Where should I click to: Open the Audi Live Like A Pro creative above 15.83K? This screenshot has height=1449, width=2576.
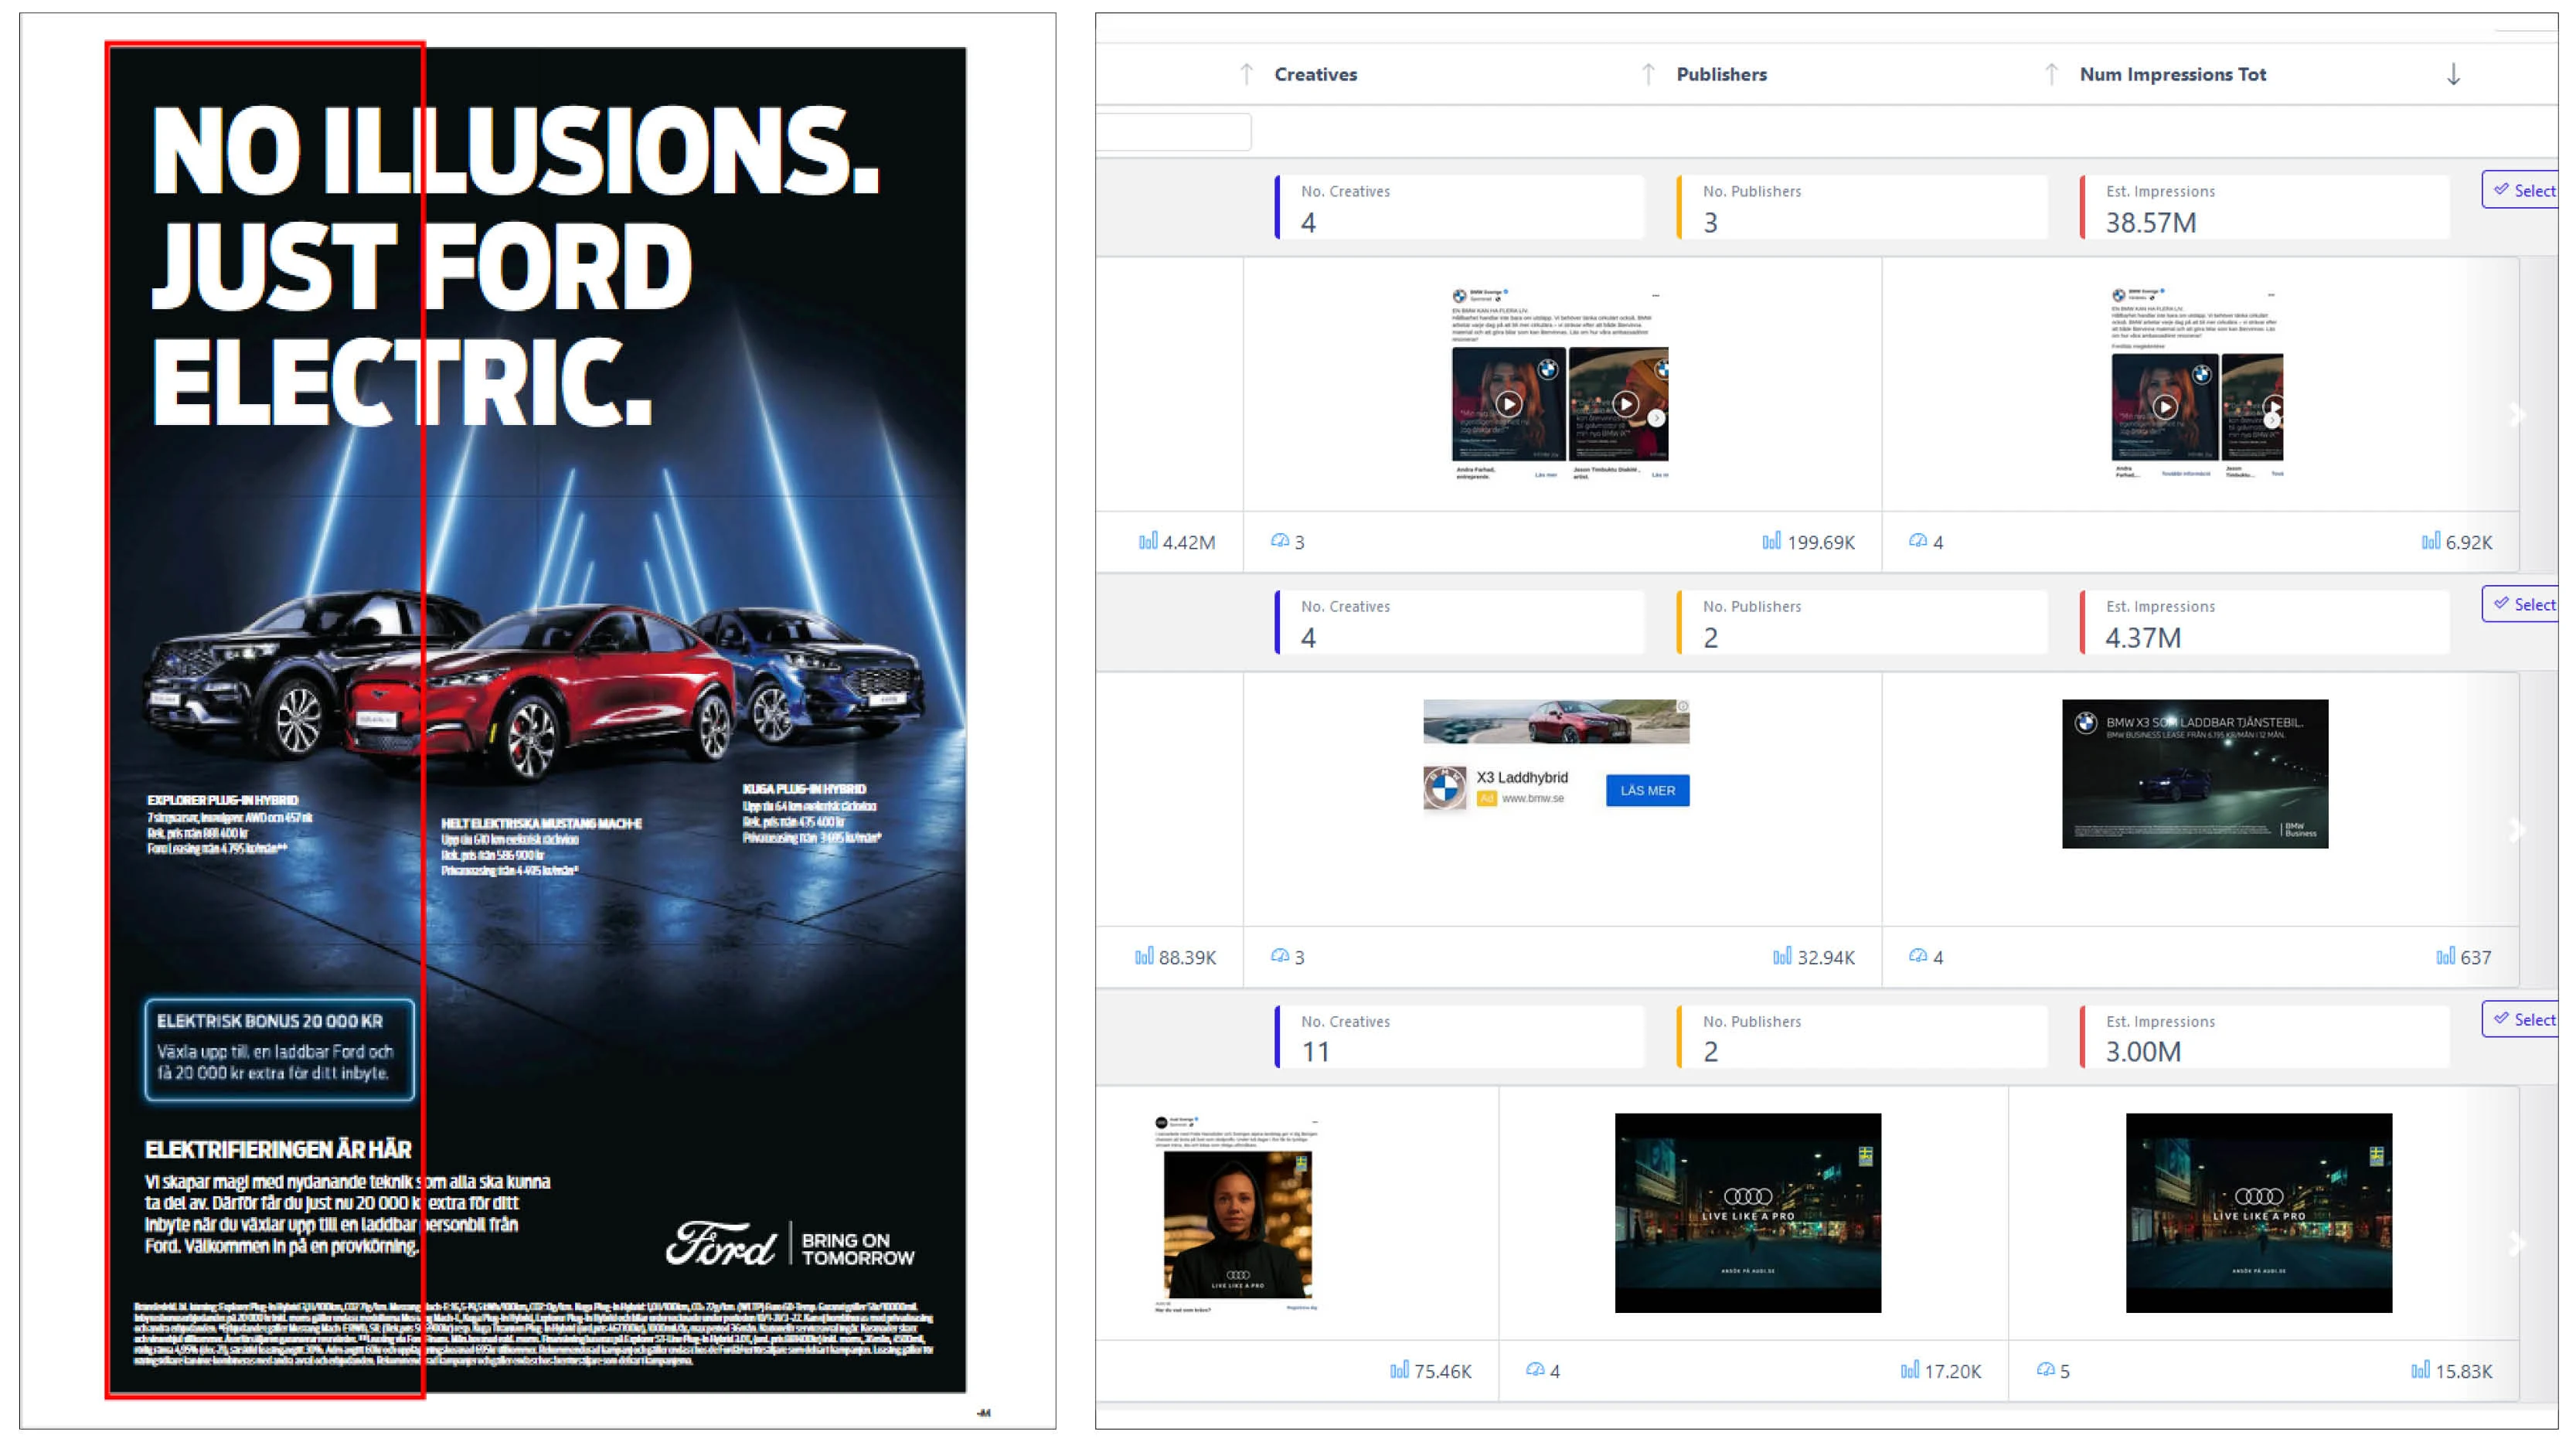(2258, 1212)
